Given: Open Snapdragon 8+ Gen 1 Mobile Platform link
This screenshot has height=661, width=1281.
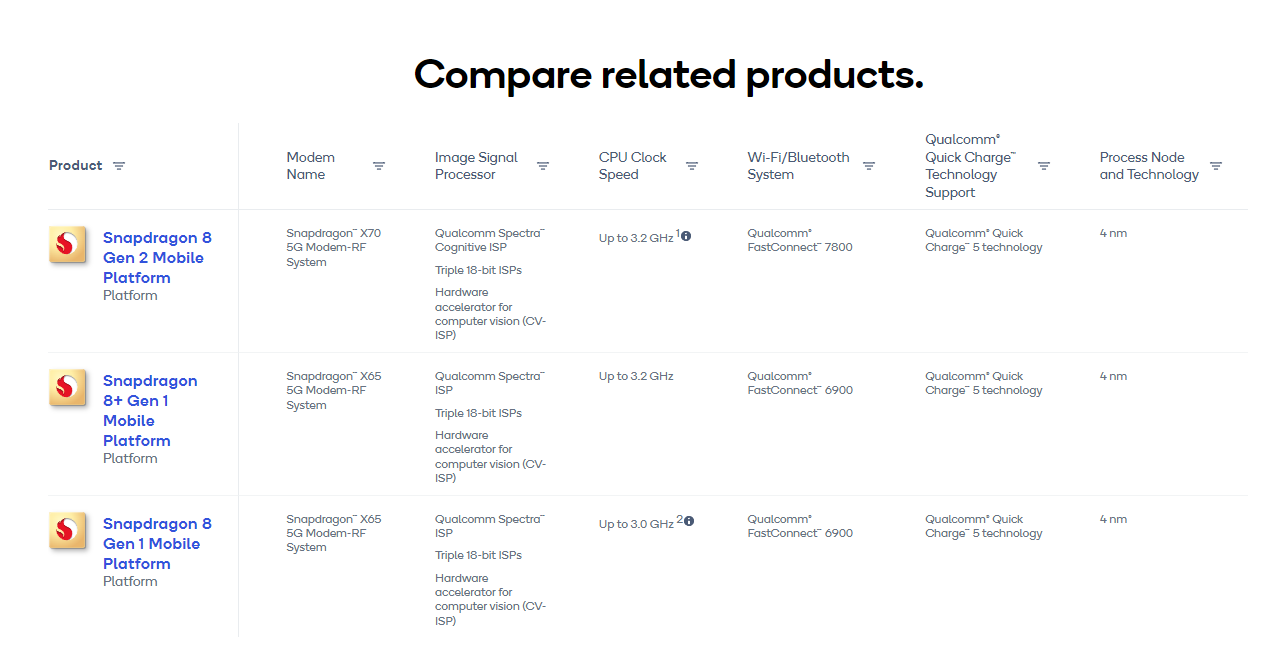Looking at the screenshot, I should pyautogui.click(x=150, y=411).
